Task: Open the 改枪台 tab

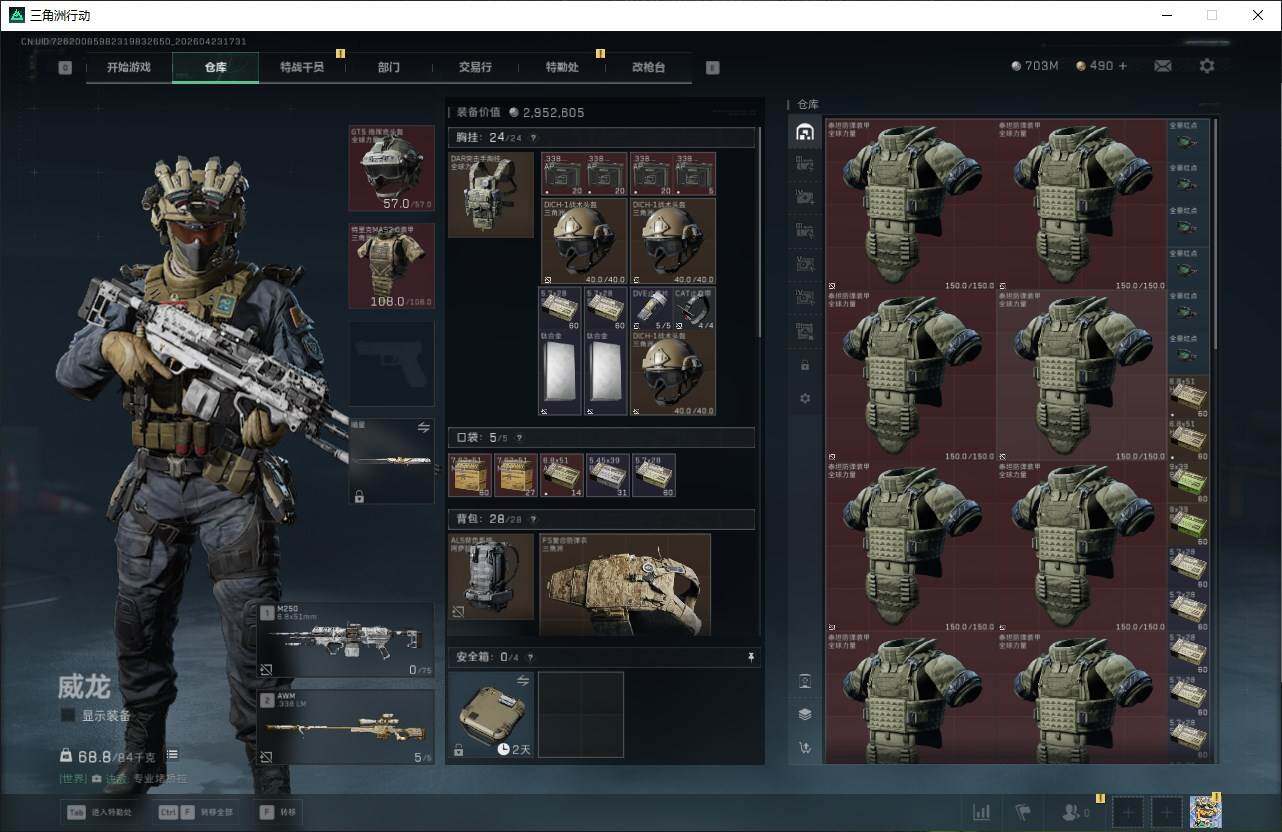Action: tap(648, 67)
